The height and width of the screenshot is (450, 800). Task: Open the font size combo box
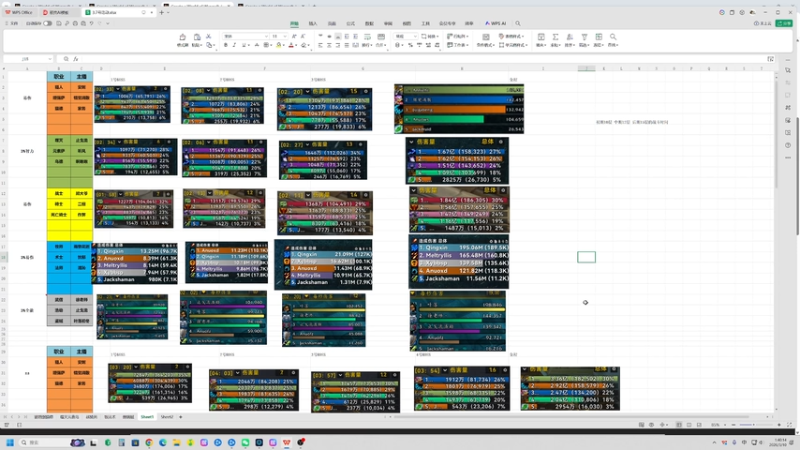279,37
